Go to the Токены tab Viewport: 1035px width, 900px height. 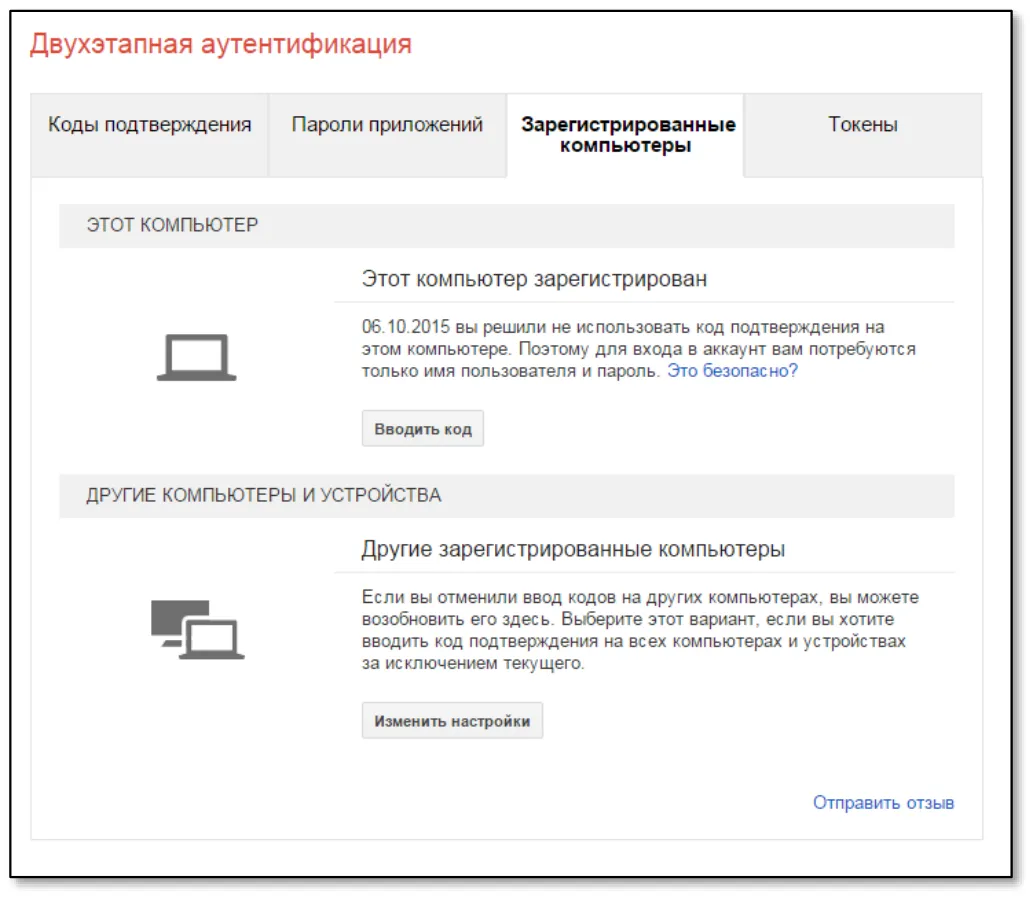coord(863,135)
